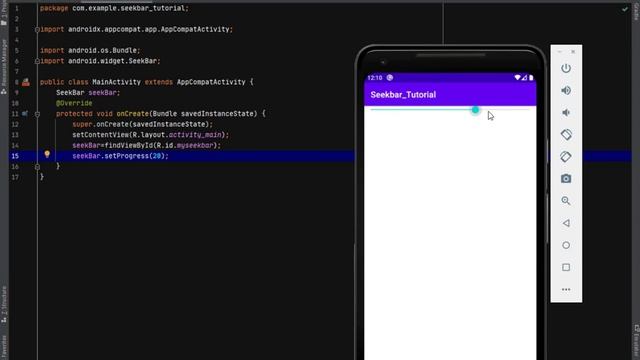Open the Resource Manager side tab
The image size is (640, 360).
(4, 67)
